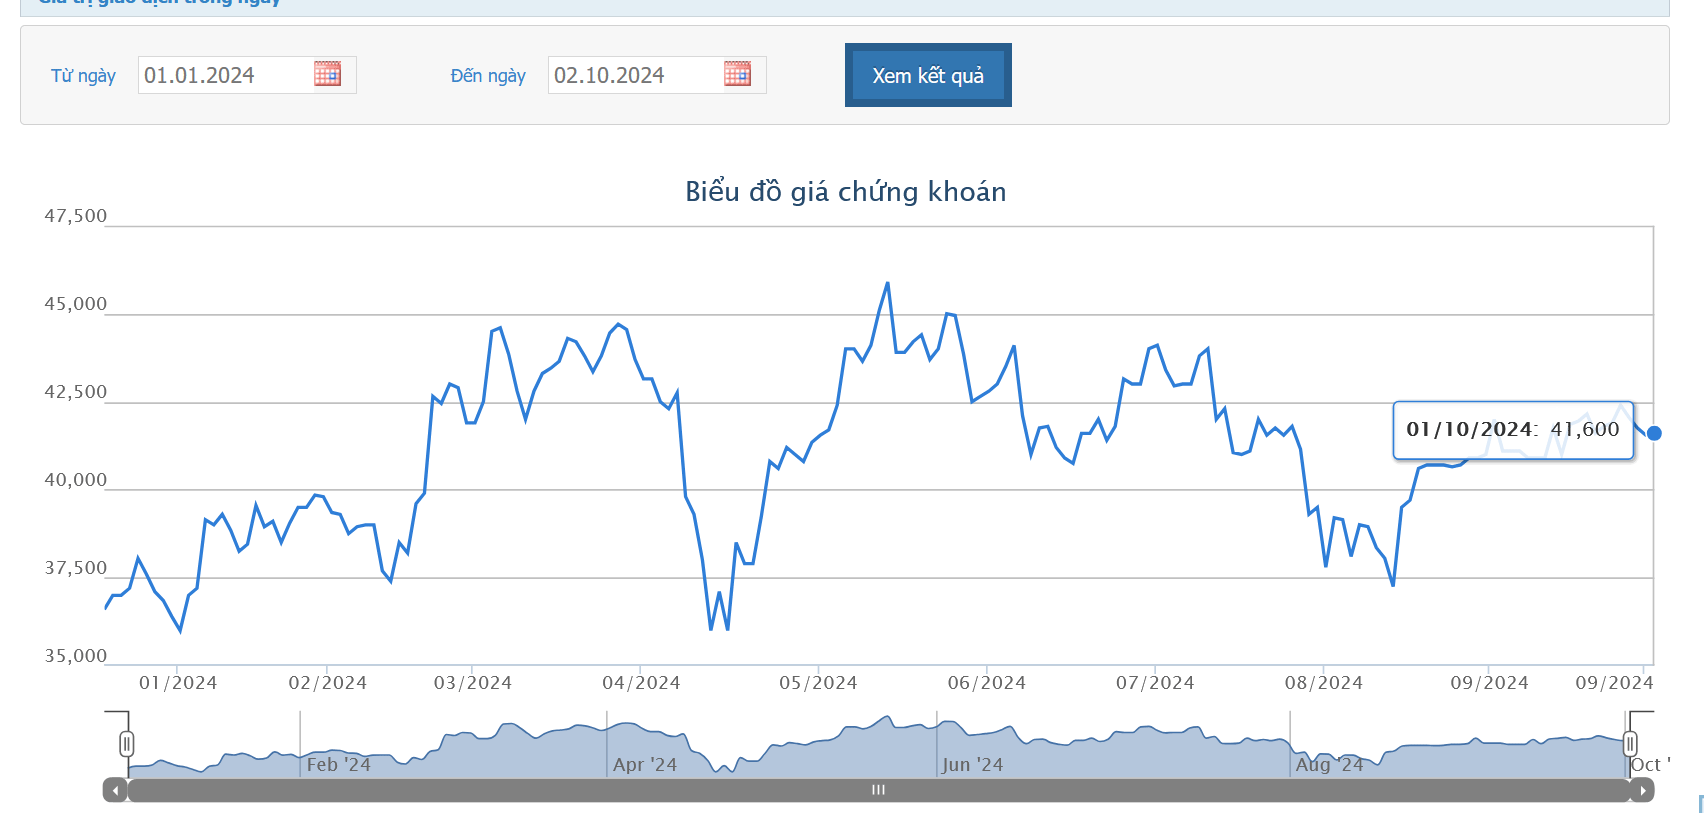The image size is (1704, 813).
Task: Click y-axis label 45,000
Action: click(75, 304)
